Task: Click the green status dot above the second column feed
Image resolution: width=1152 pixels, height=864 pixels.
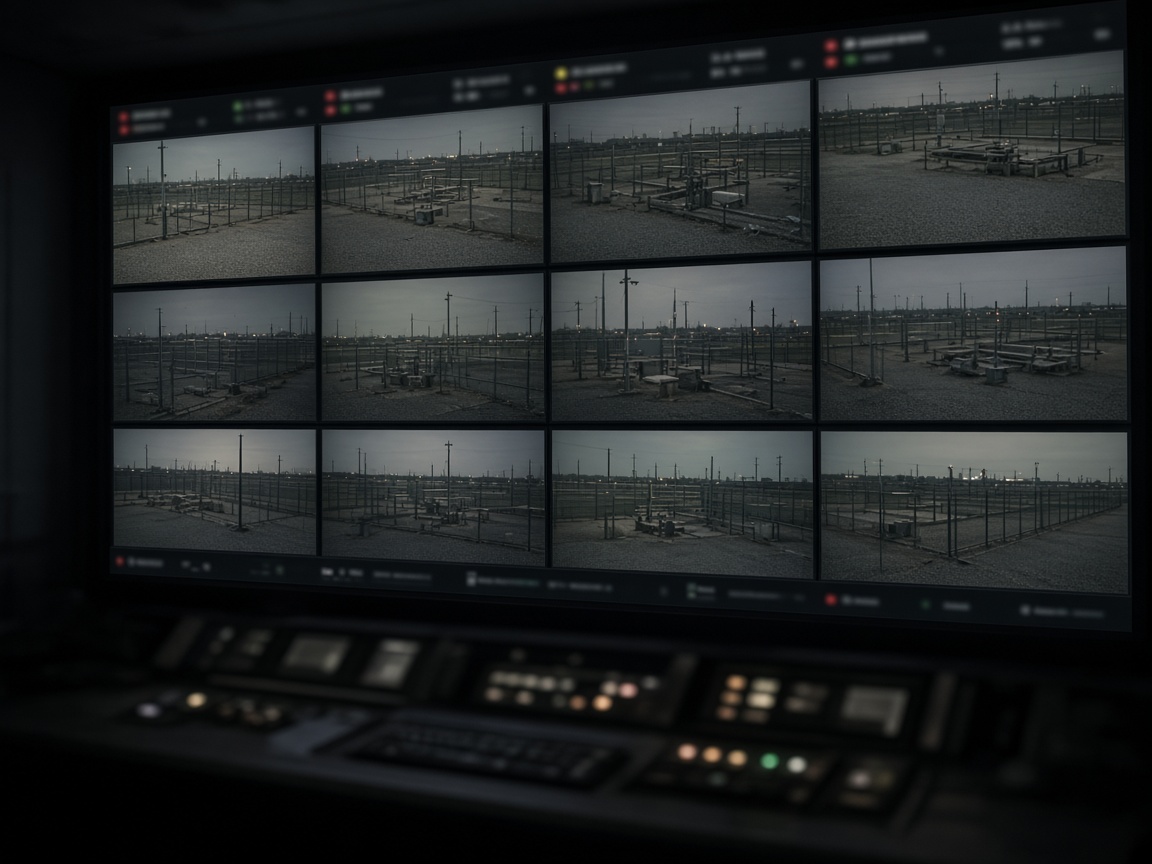Action: pyautogui.click(x=346, y=109)
